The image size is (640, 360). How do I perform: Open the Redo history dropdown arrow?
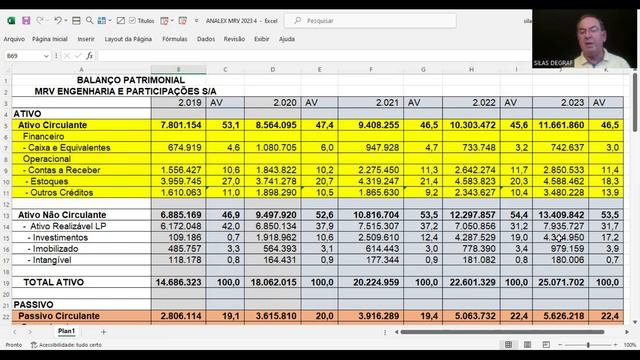(x=47, y=20)
